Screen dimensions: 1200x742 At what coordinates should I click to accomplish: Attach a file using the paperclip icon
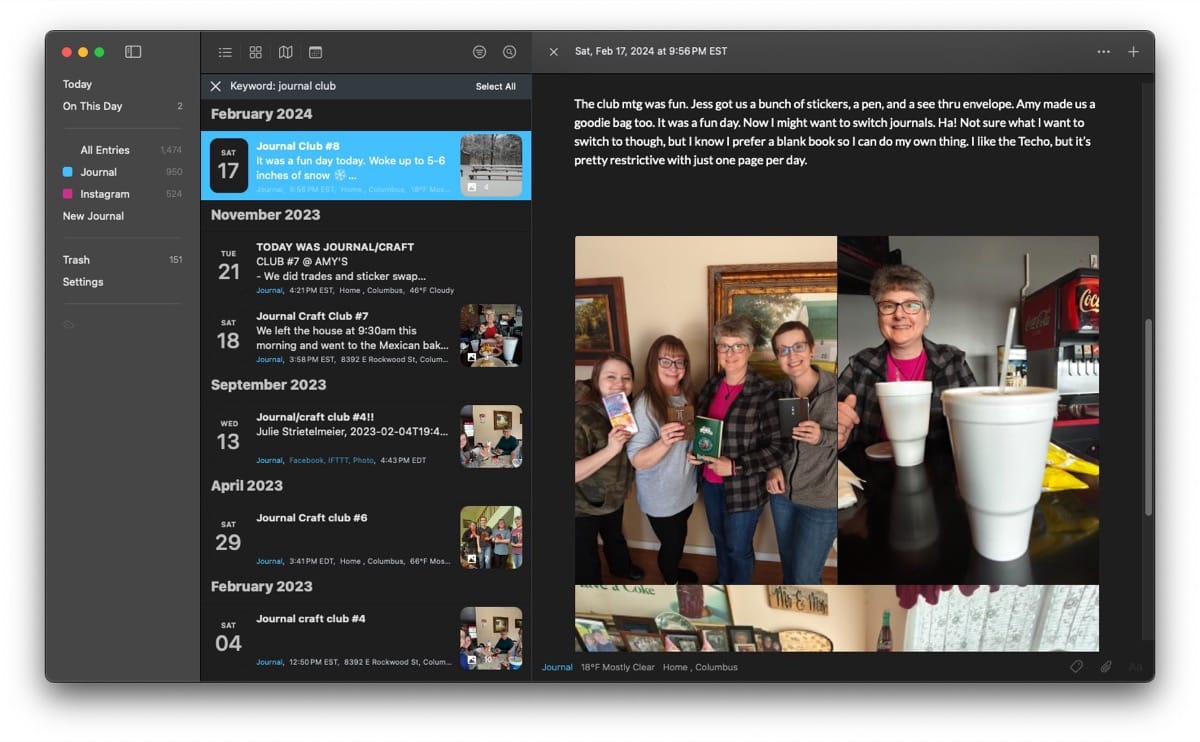tap(1106, 666)
